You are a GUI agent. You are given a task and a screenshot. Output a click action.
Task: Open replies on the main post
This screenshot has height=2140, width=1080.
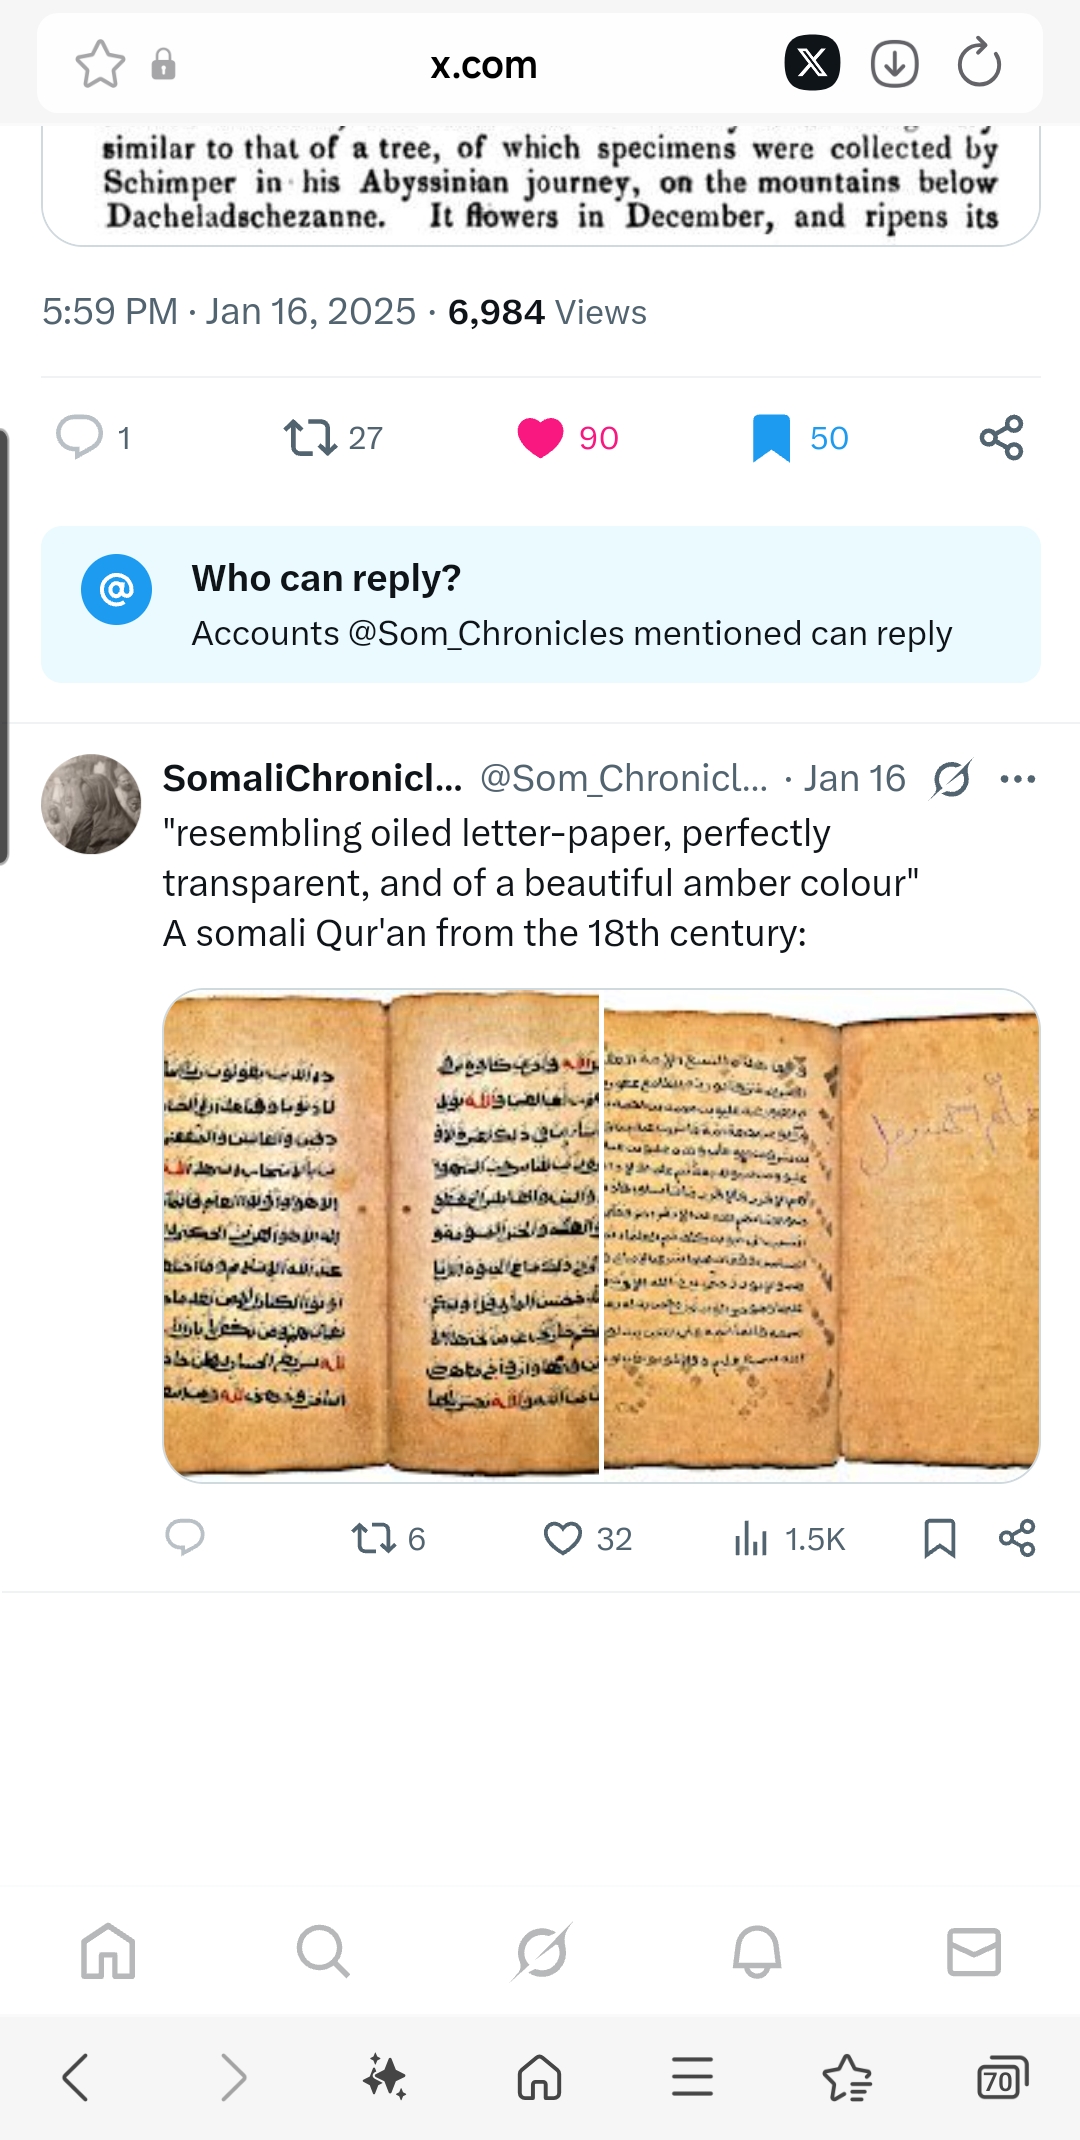click(x=80, y=437)
